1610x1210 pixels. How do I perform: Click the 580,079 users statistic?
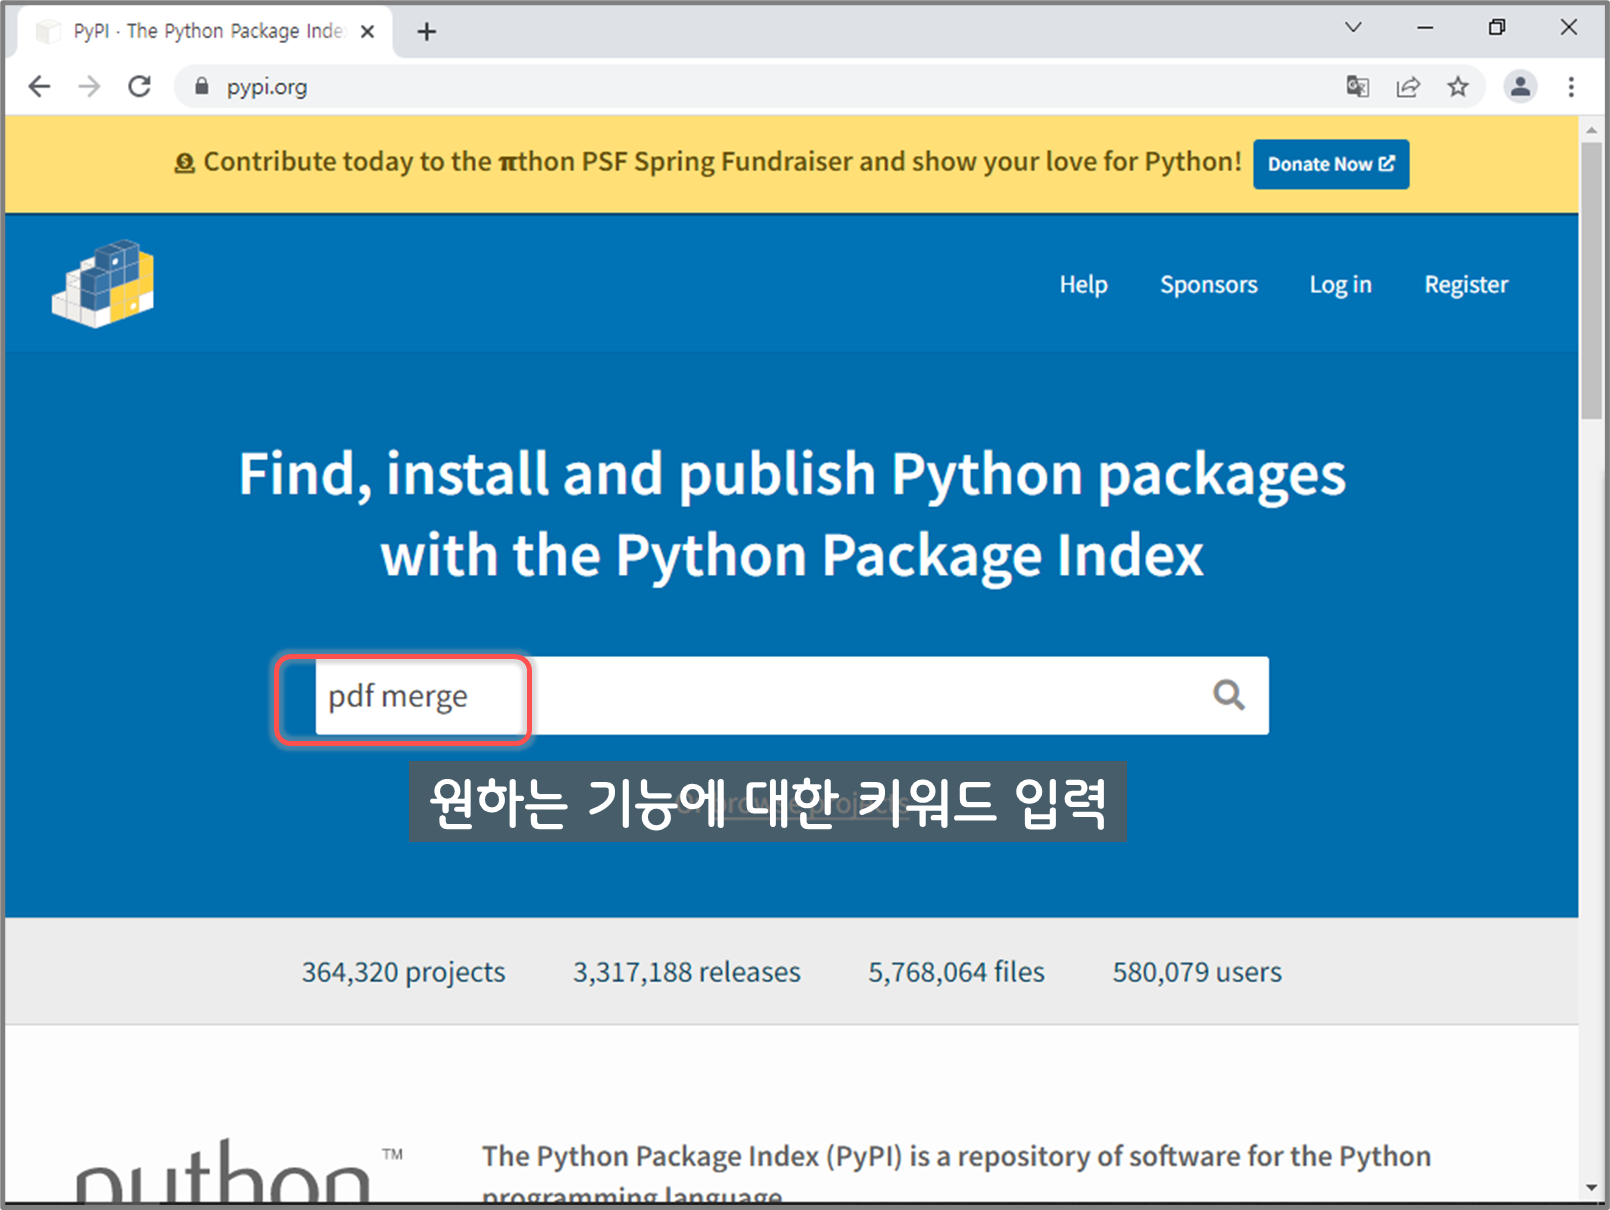[x=1197, y=972]
